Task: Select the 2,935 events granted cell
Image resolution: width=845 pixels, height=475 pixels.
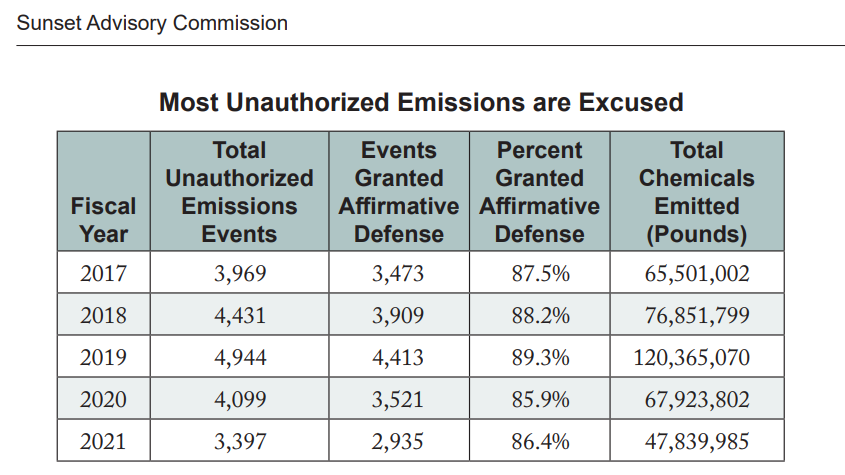Action: [398, 441]
